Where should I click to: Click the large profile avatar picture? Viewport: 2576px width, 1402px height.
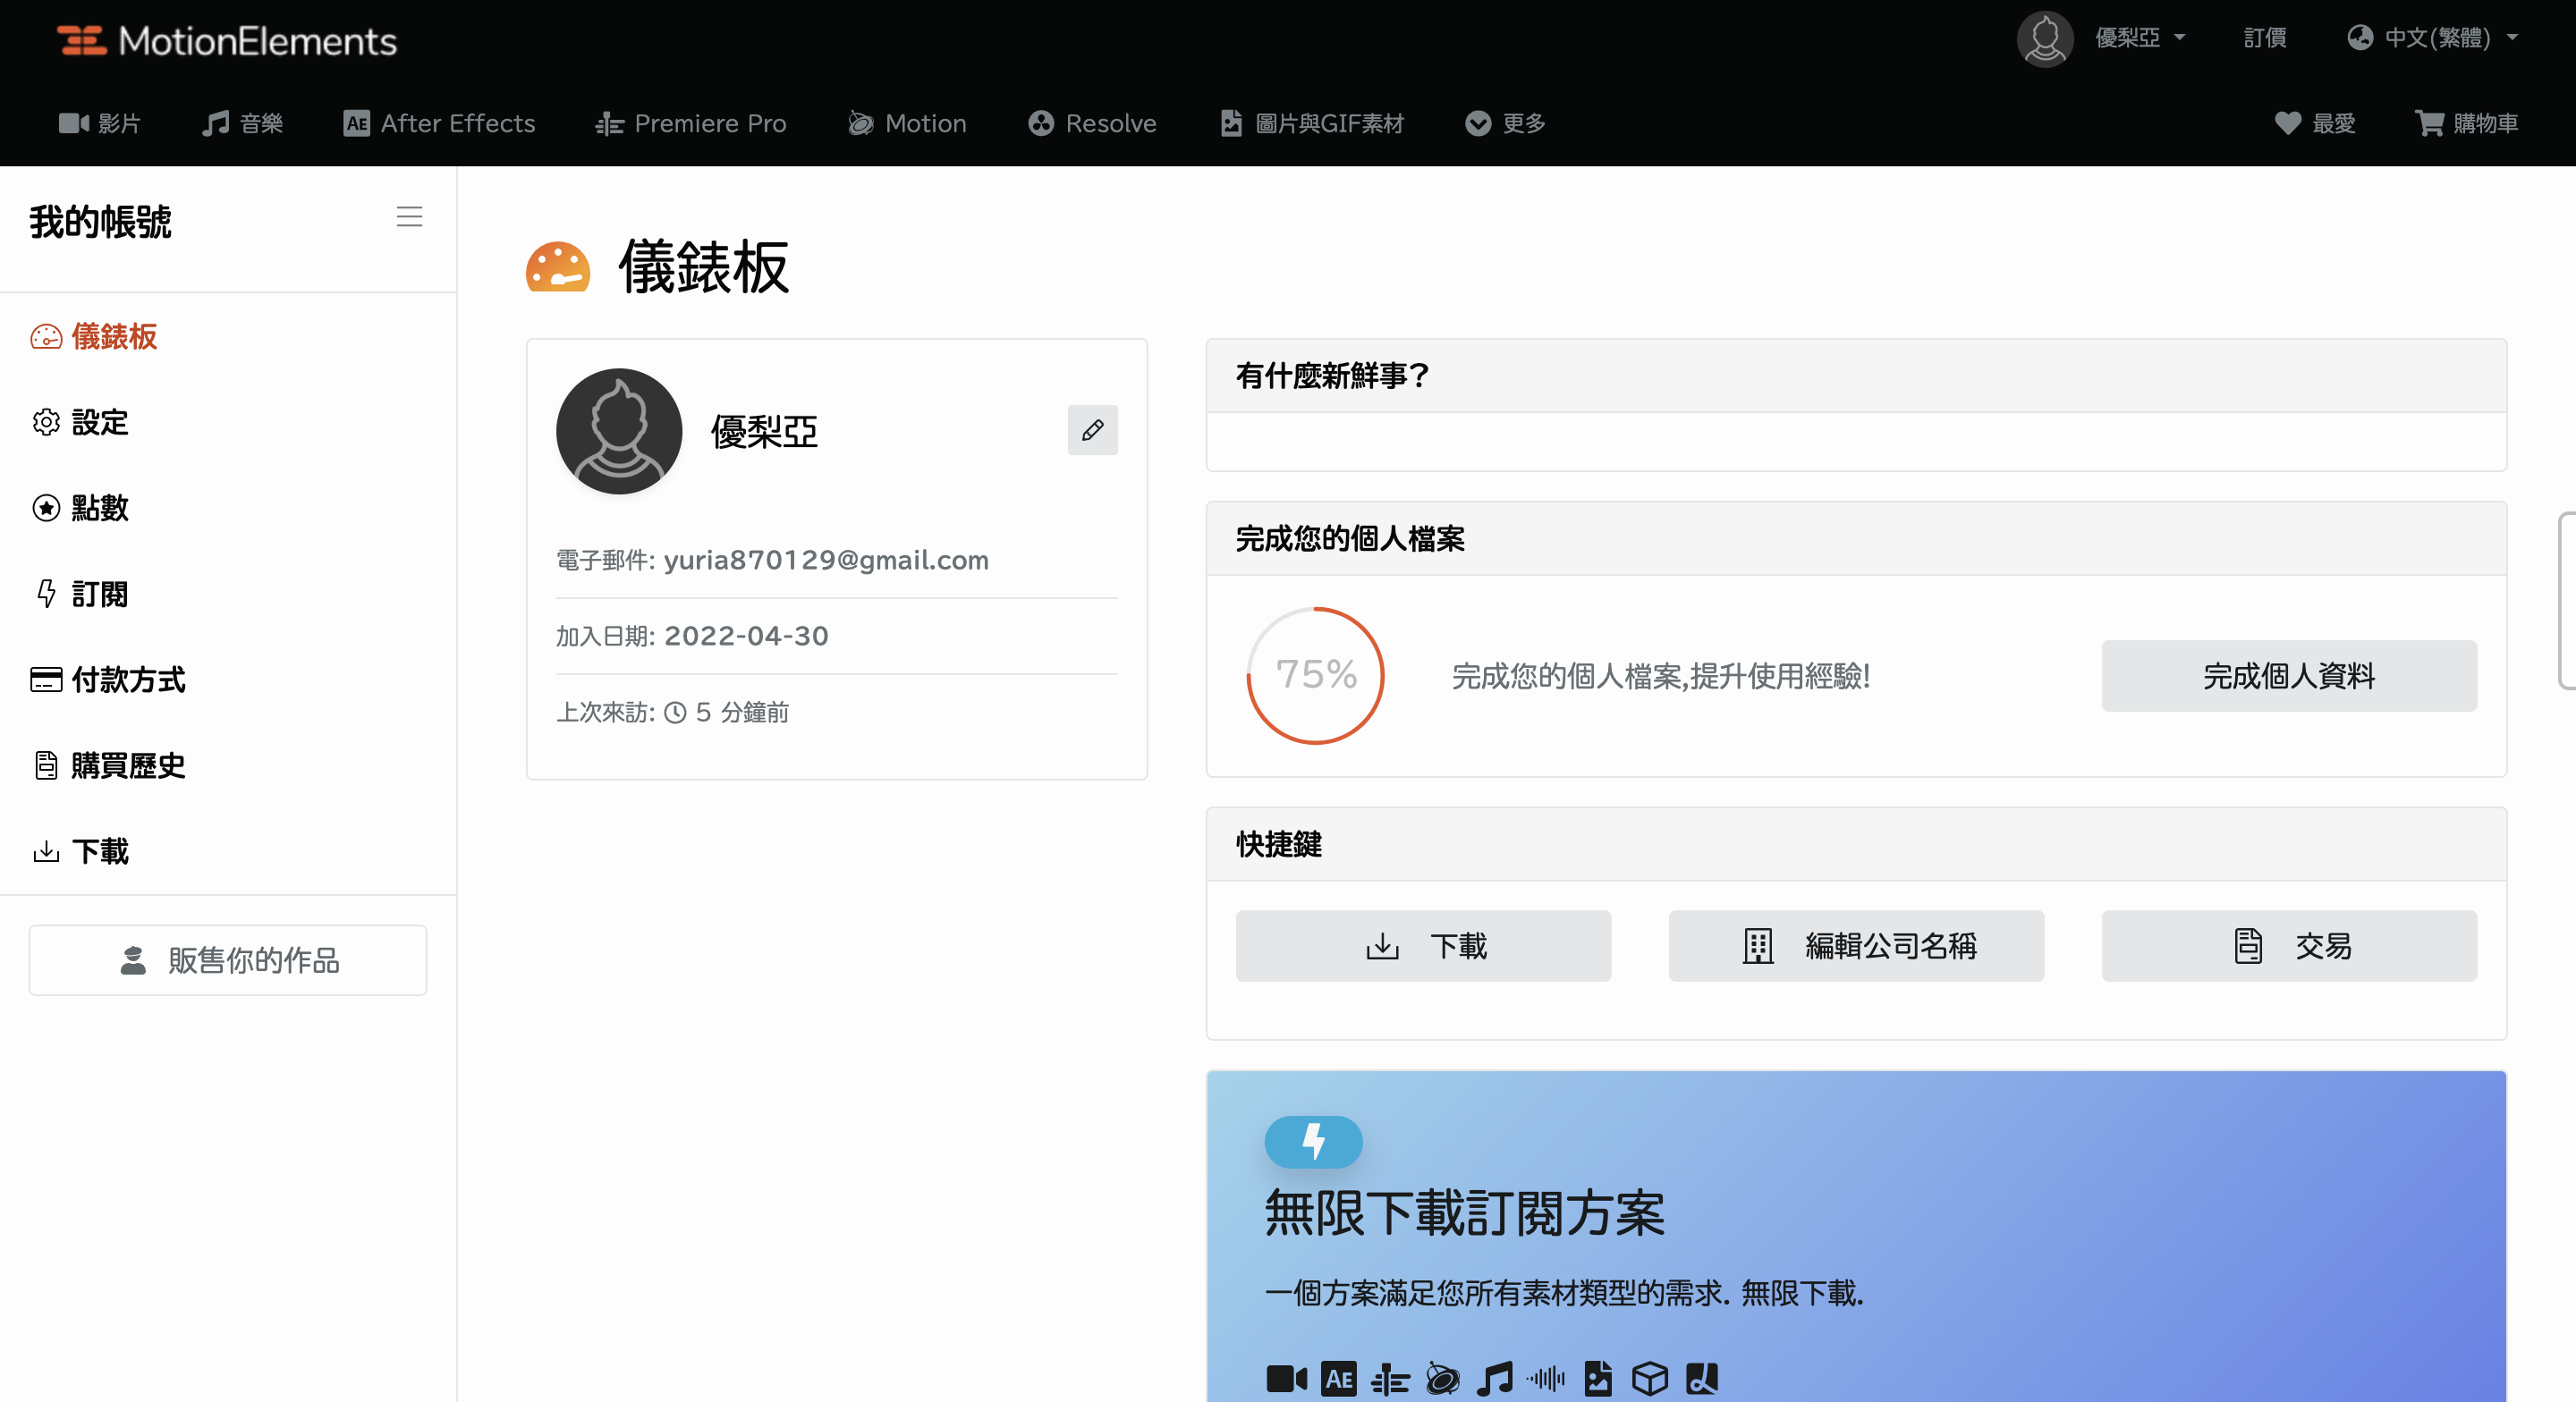[x=619, y=431]
